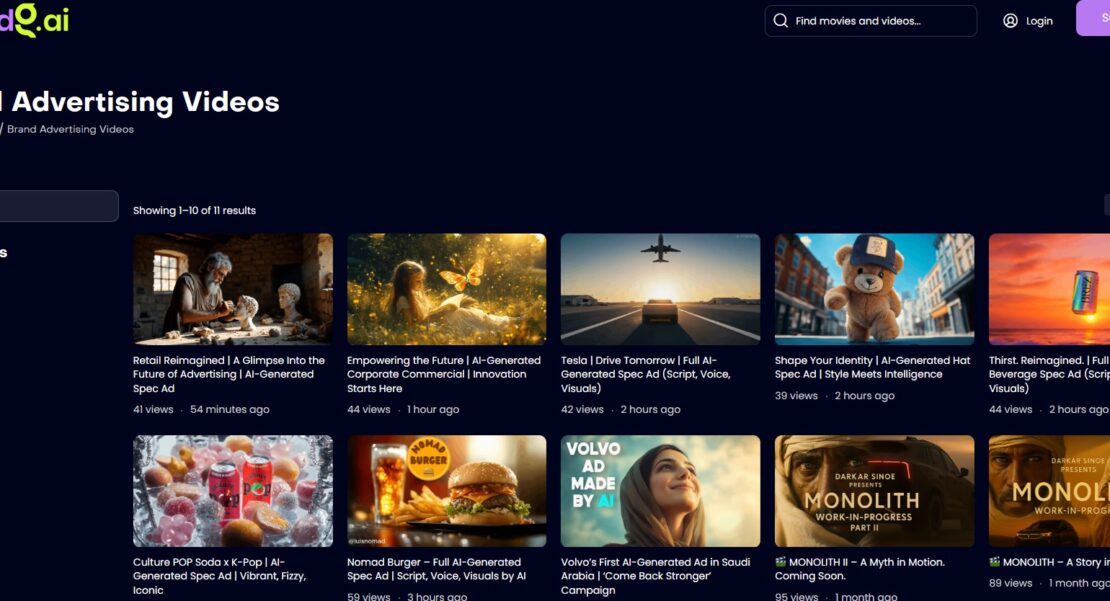Screen dimensions: 1110x601
Task: Click the 95 views count
Action: (796, 596)
